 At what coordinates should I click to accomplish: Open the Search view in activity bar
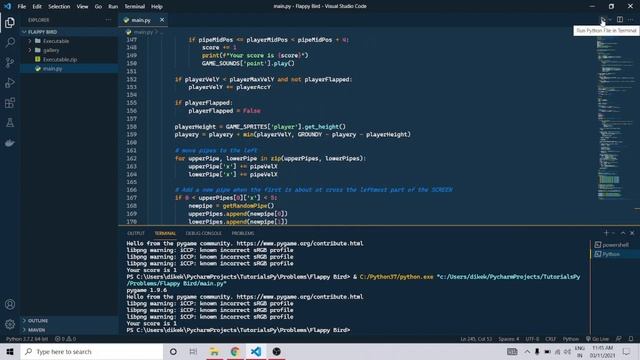(x=10, y=42)
